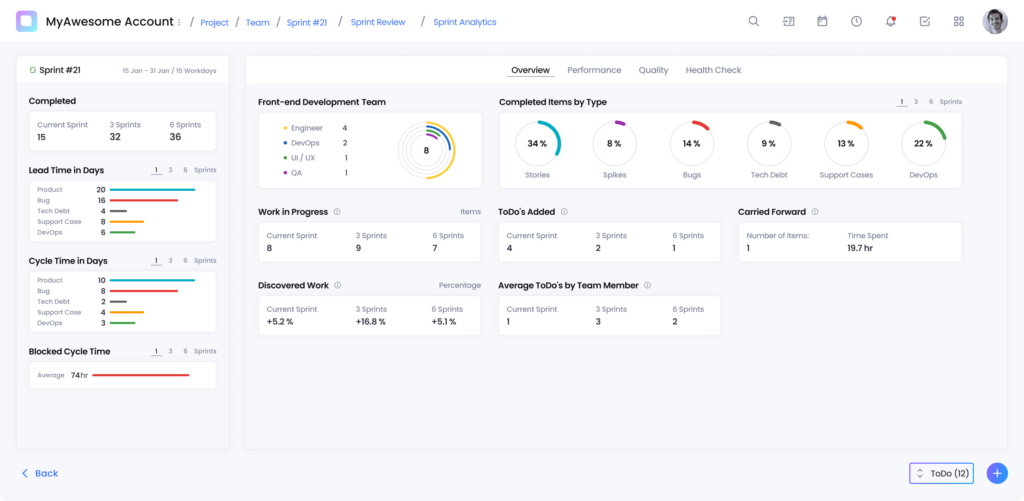Switch to the Performance tab
The width and height of the screenshot is (1024, 501).
[594, 70]
